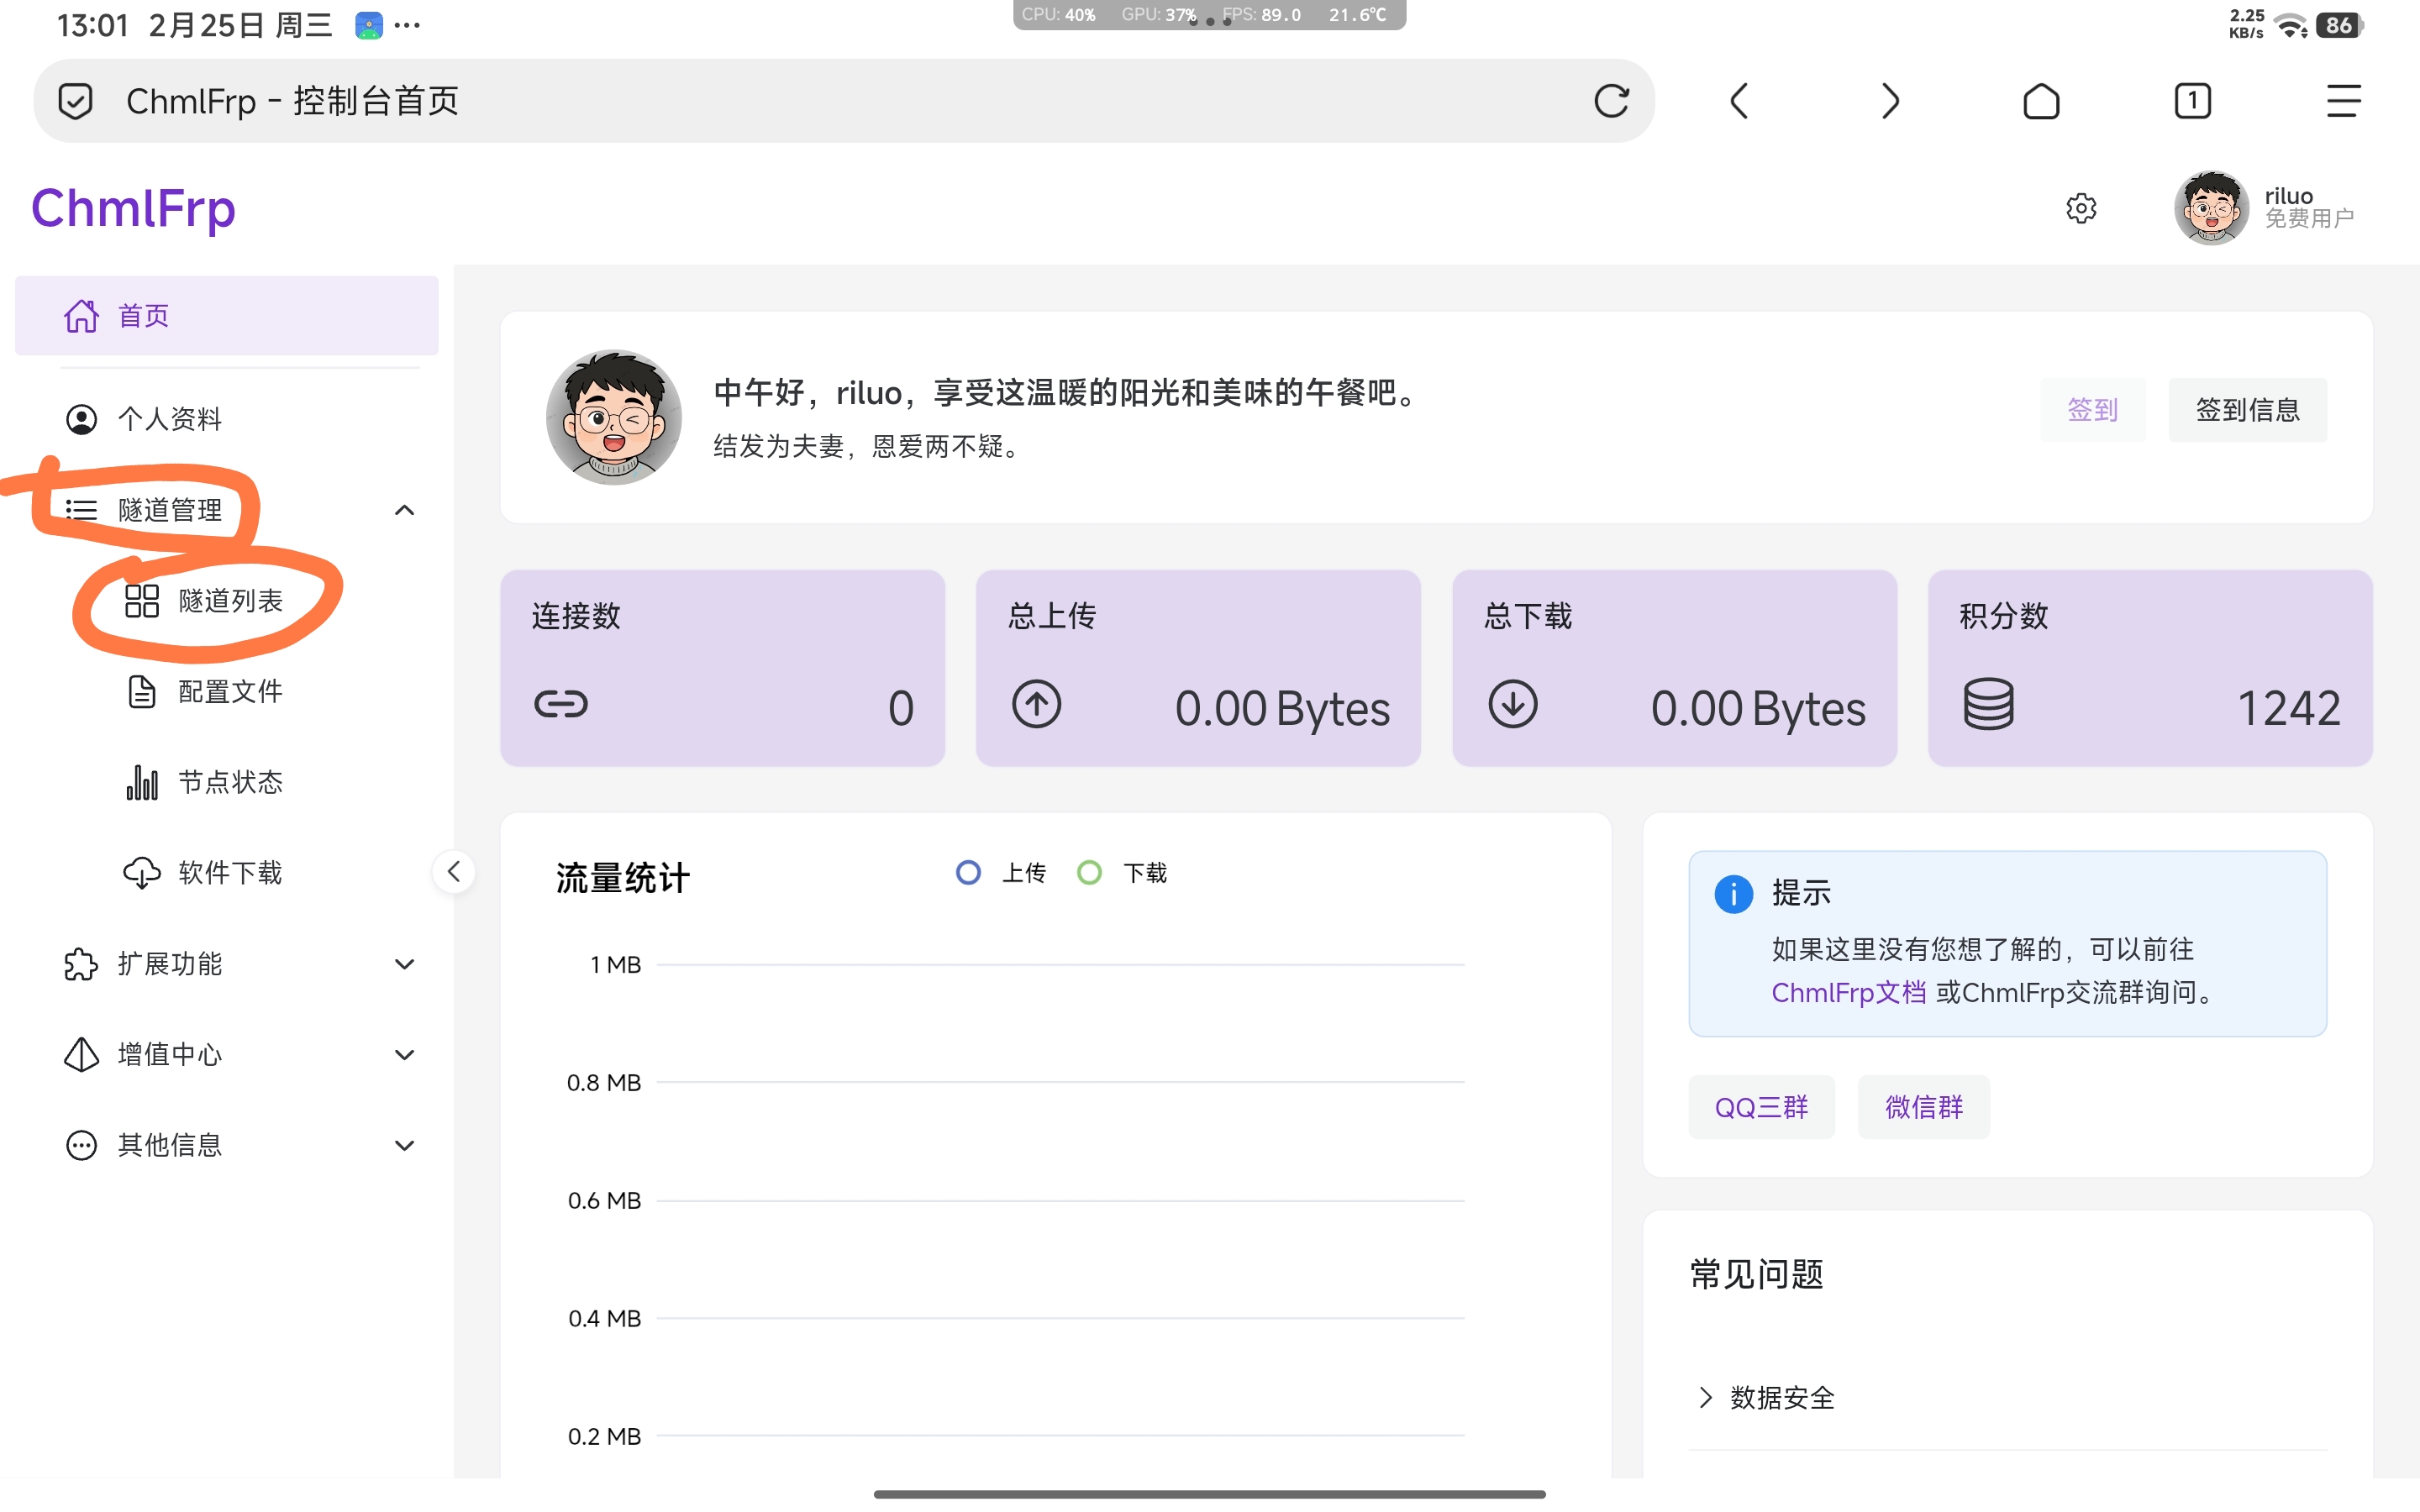Click the QQ三群 button
Screen dimensions: 2420x1512
pyautogui.click(x=1761, y=1107)
